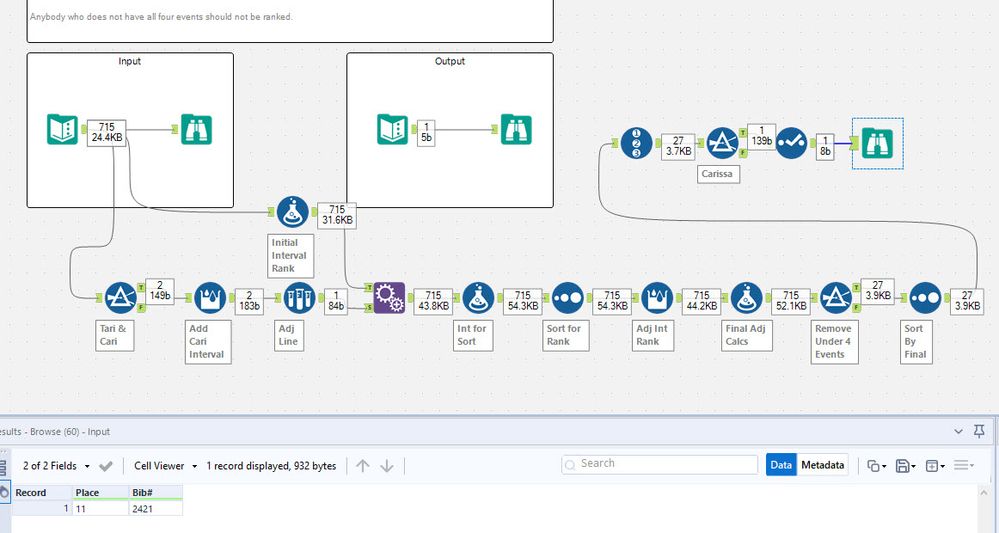Viewport: 999px width, 533px height.
Task: Select the Output container title
Action: pyautogui.click(x=450, y=61)
